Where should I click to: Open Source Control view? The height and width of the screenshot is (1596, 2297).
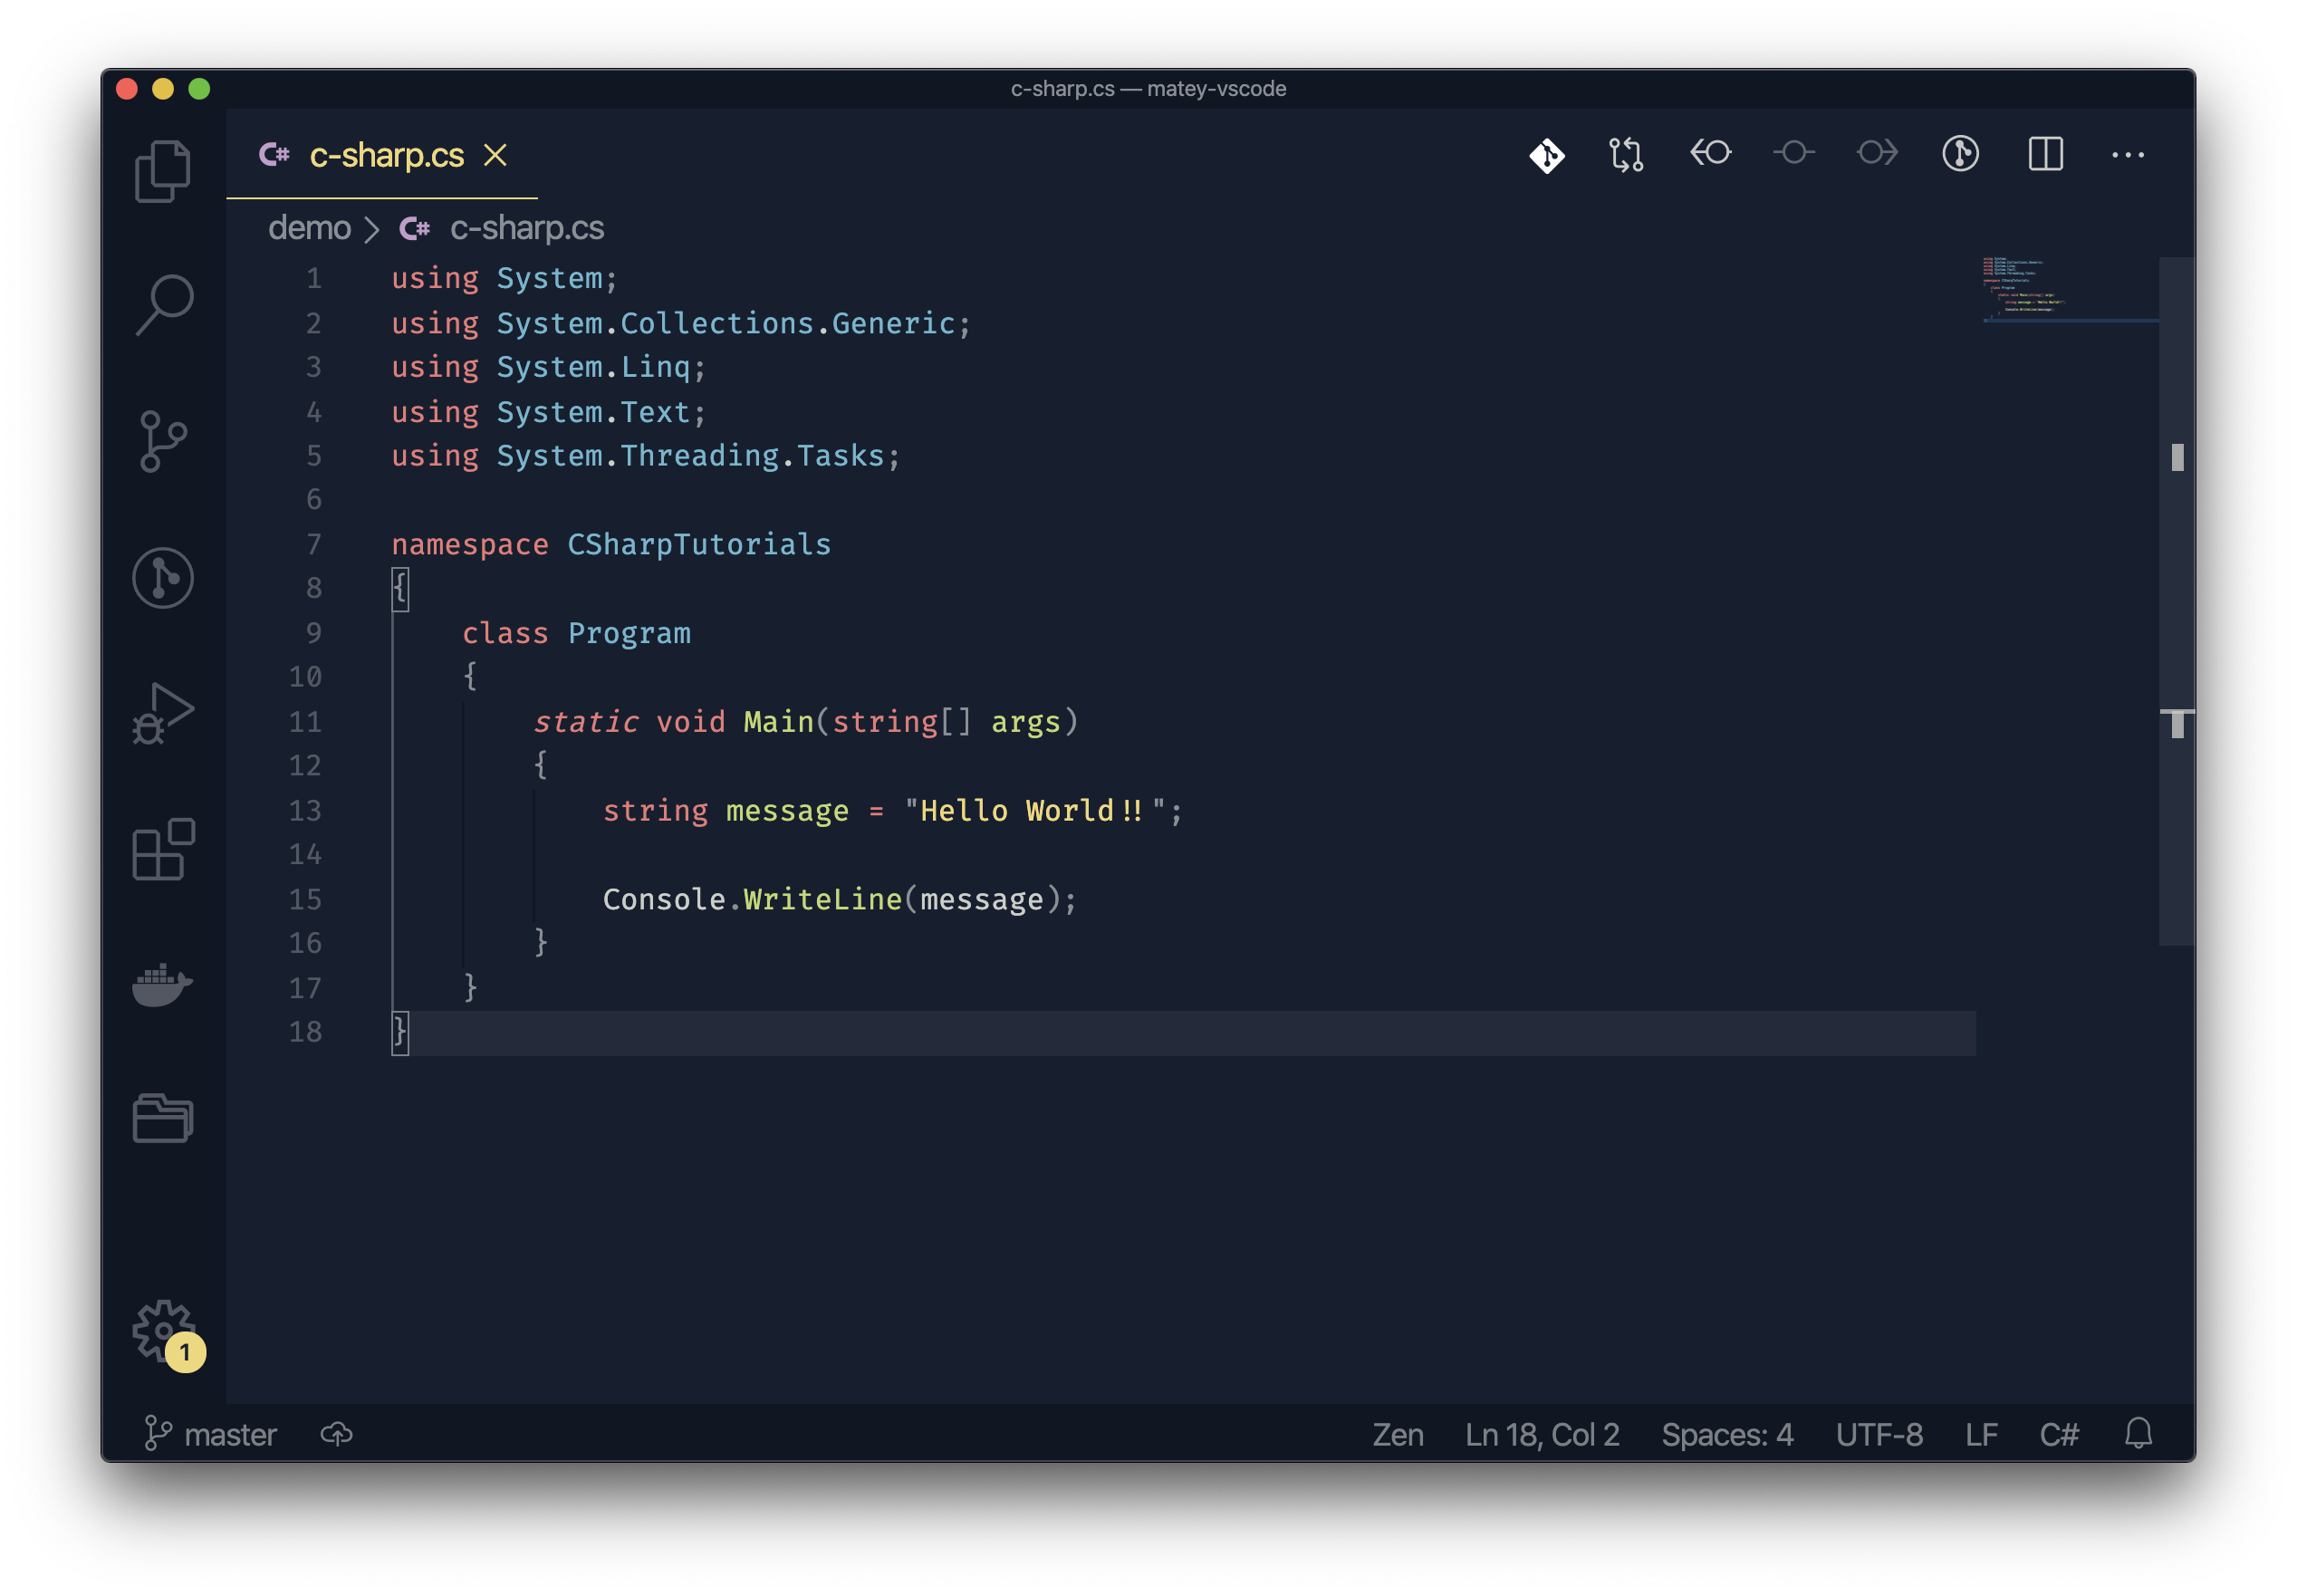[163, 441]
